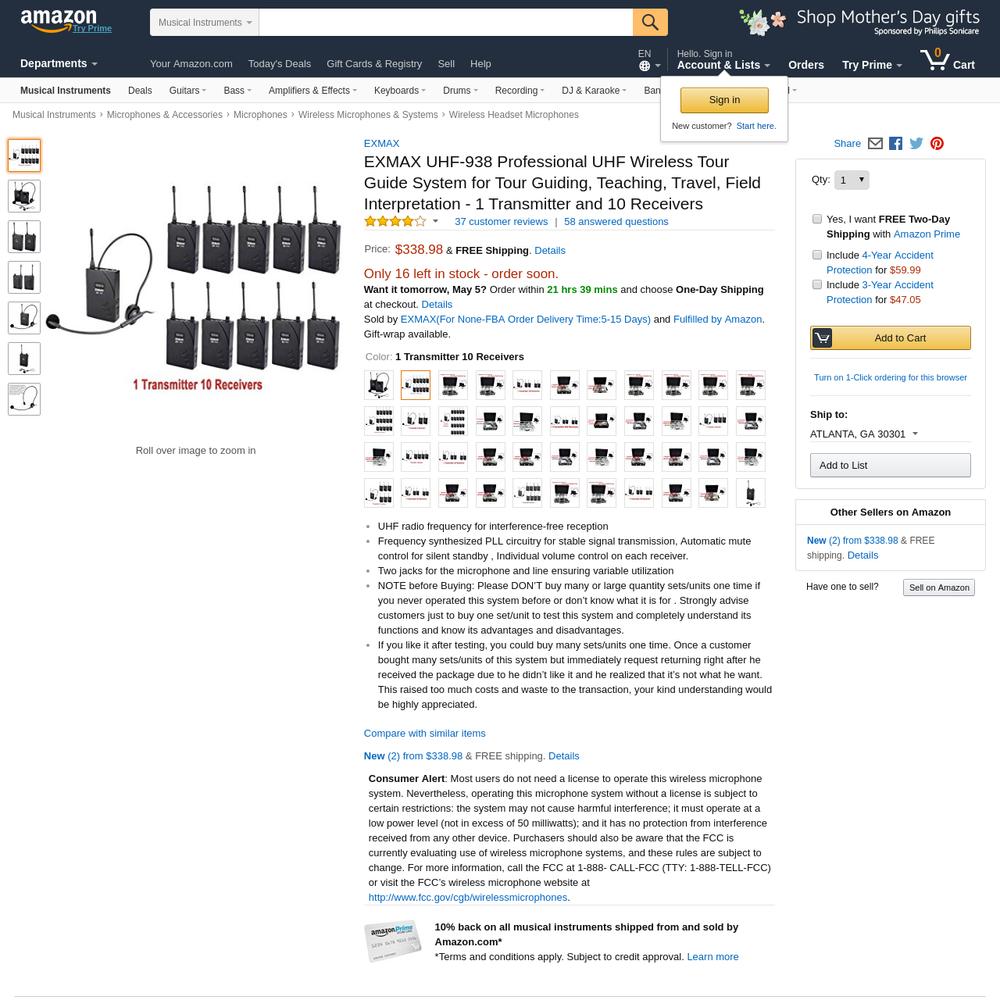Open the Qty quantity dropdown
Viewport: 1000px width, 1000px height.
click(851, 180)
